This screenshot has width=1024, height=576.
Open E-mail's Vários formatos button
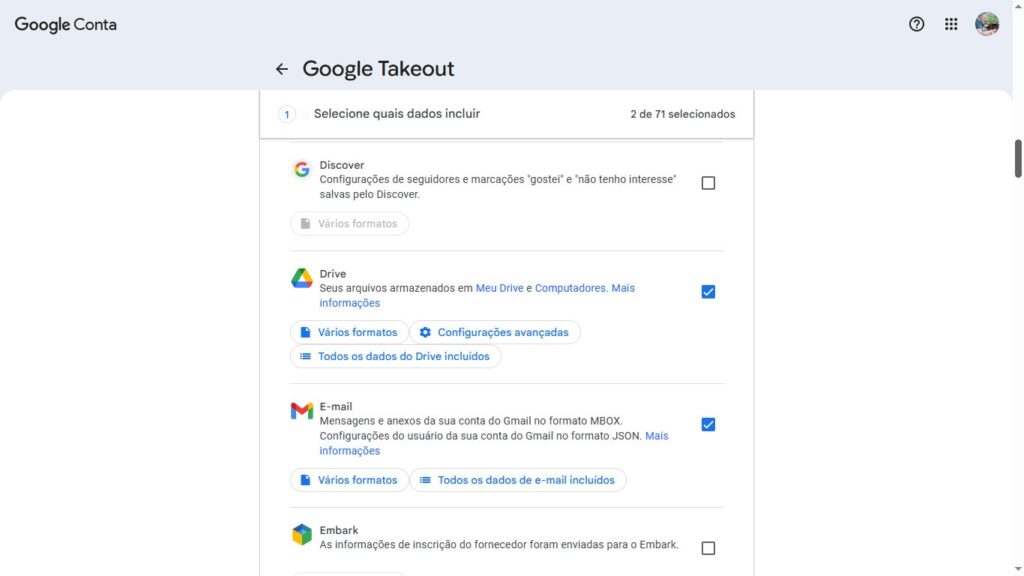(x=349, y=480)
